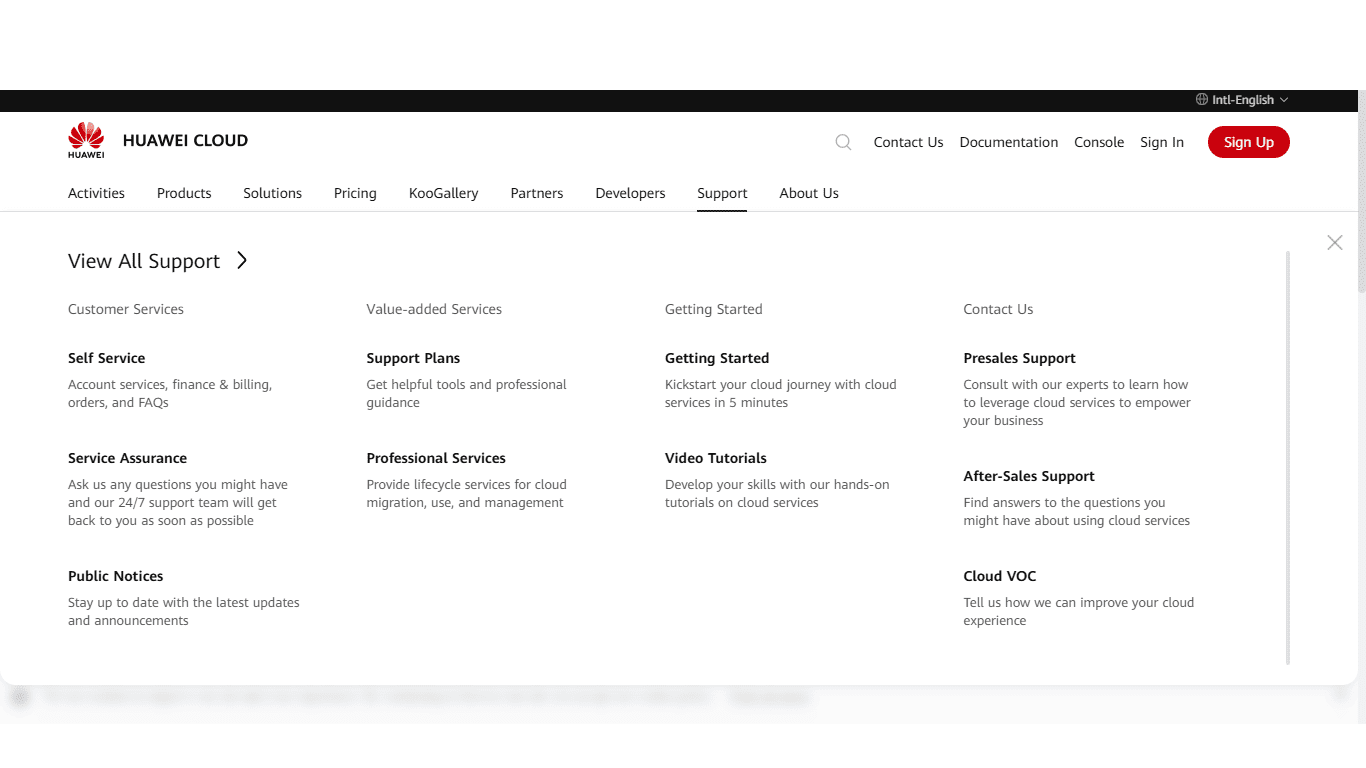The width and height of the screenshot is (1366, 768).
Task: Select the Support menu tab
Action: [722, 193]
